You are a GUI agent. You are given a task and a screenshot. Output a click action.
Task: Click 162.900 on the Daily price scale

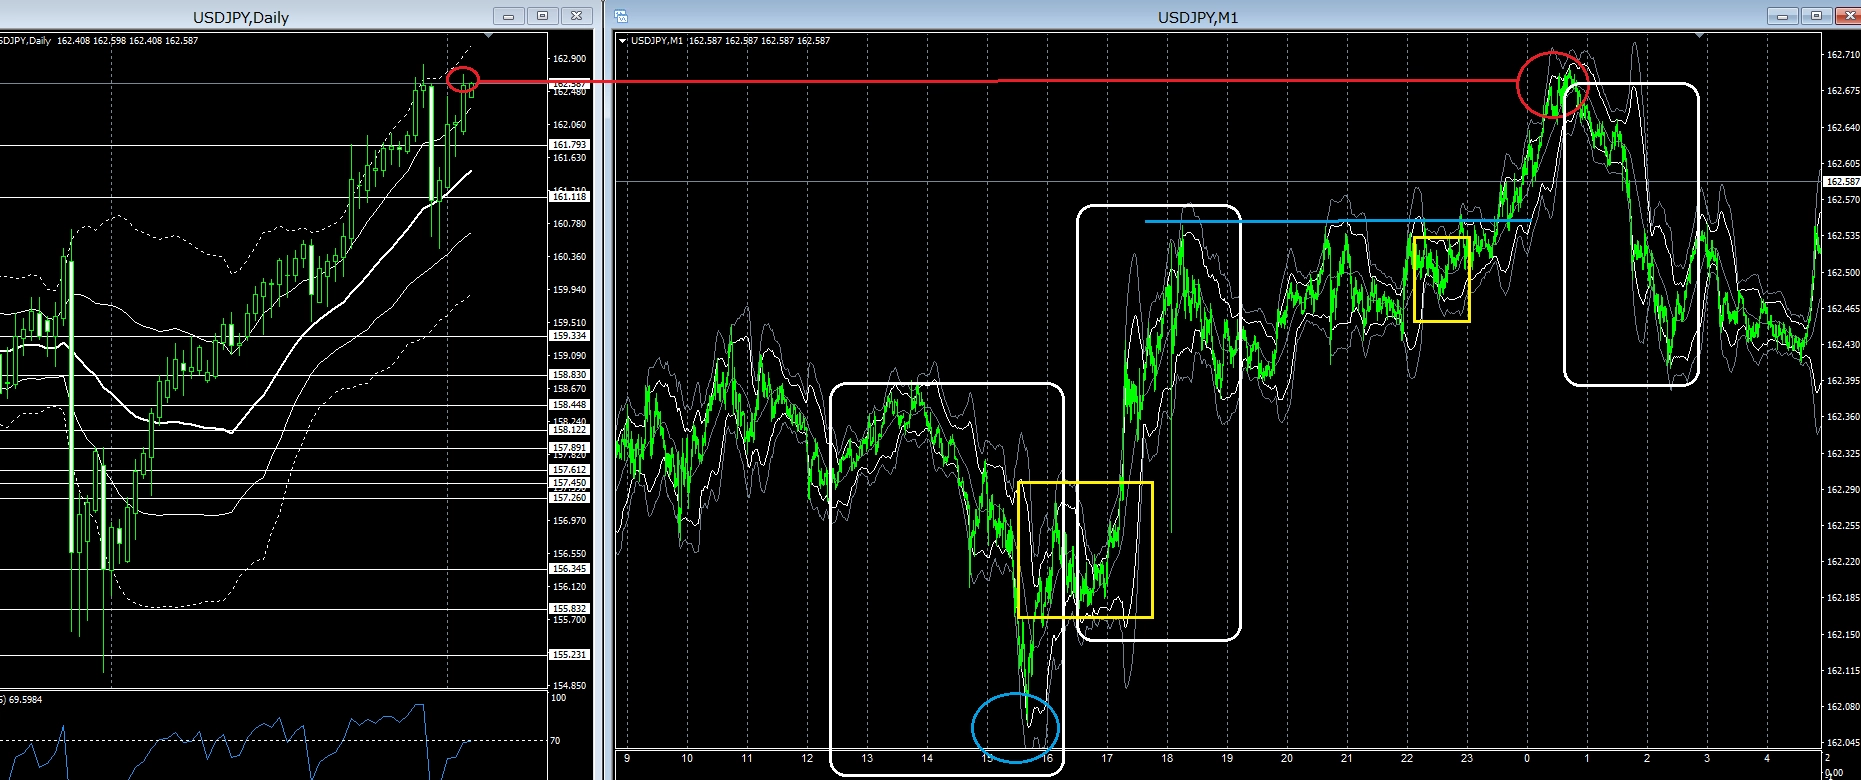click(569, 59)
